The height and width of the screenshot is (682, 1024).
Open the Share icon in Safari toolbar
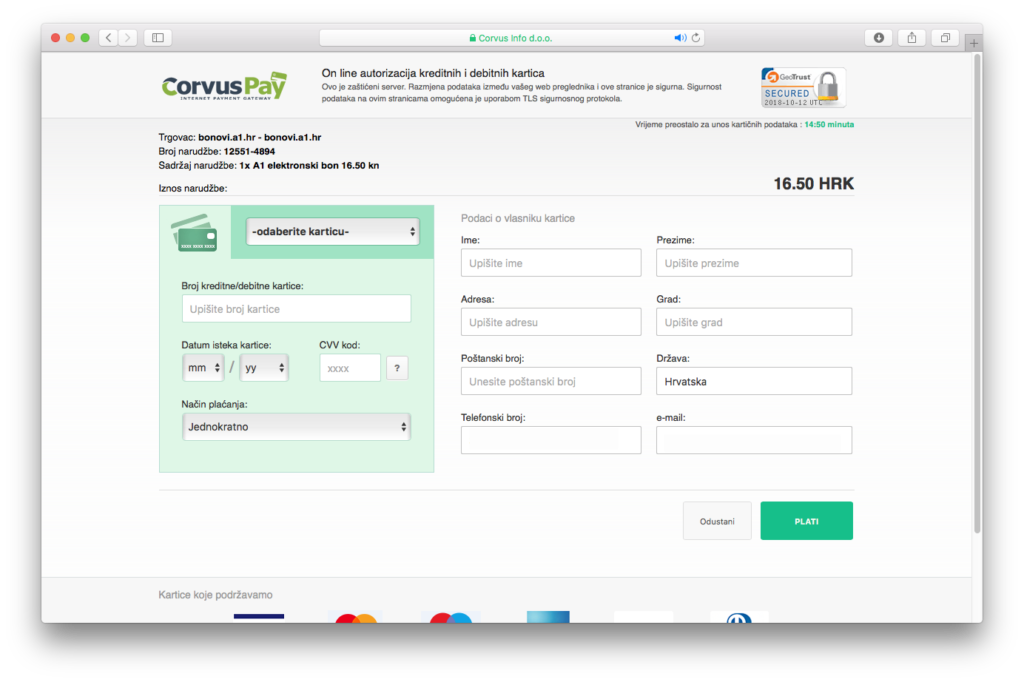point(912,38)
